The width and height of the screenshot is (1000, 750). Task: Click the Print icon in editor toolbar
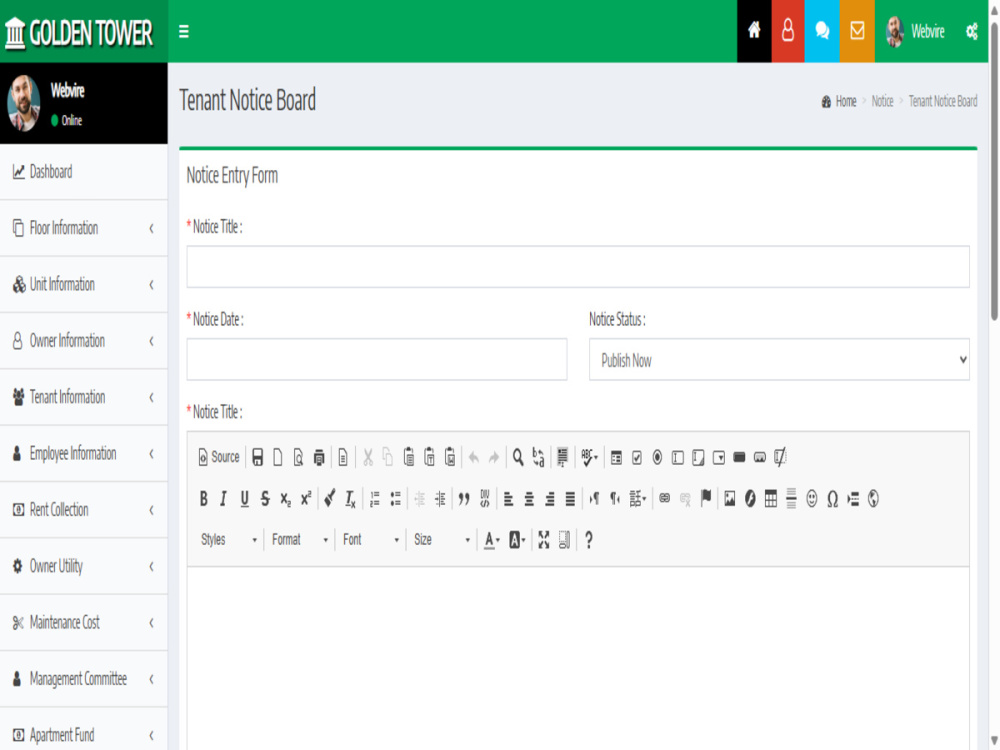click(319, 457)
